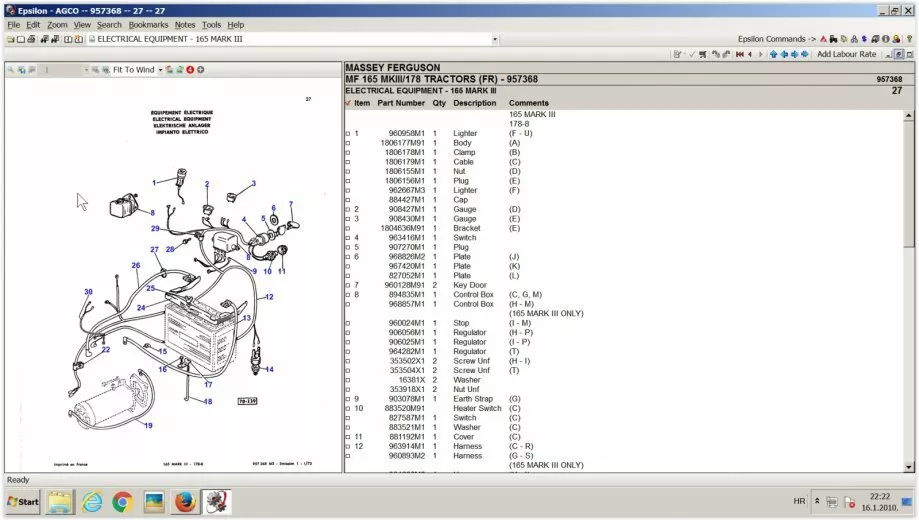Open the ELECTRICAL EQUIPMENT path dropdown arrow

(495, 39)
